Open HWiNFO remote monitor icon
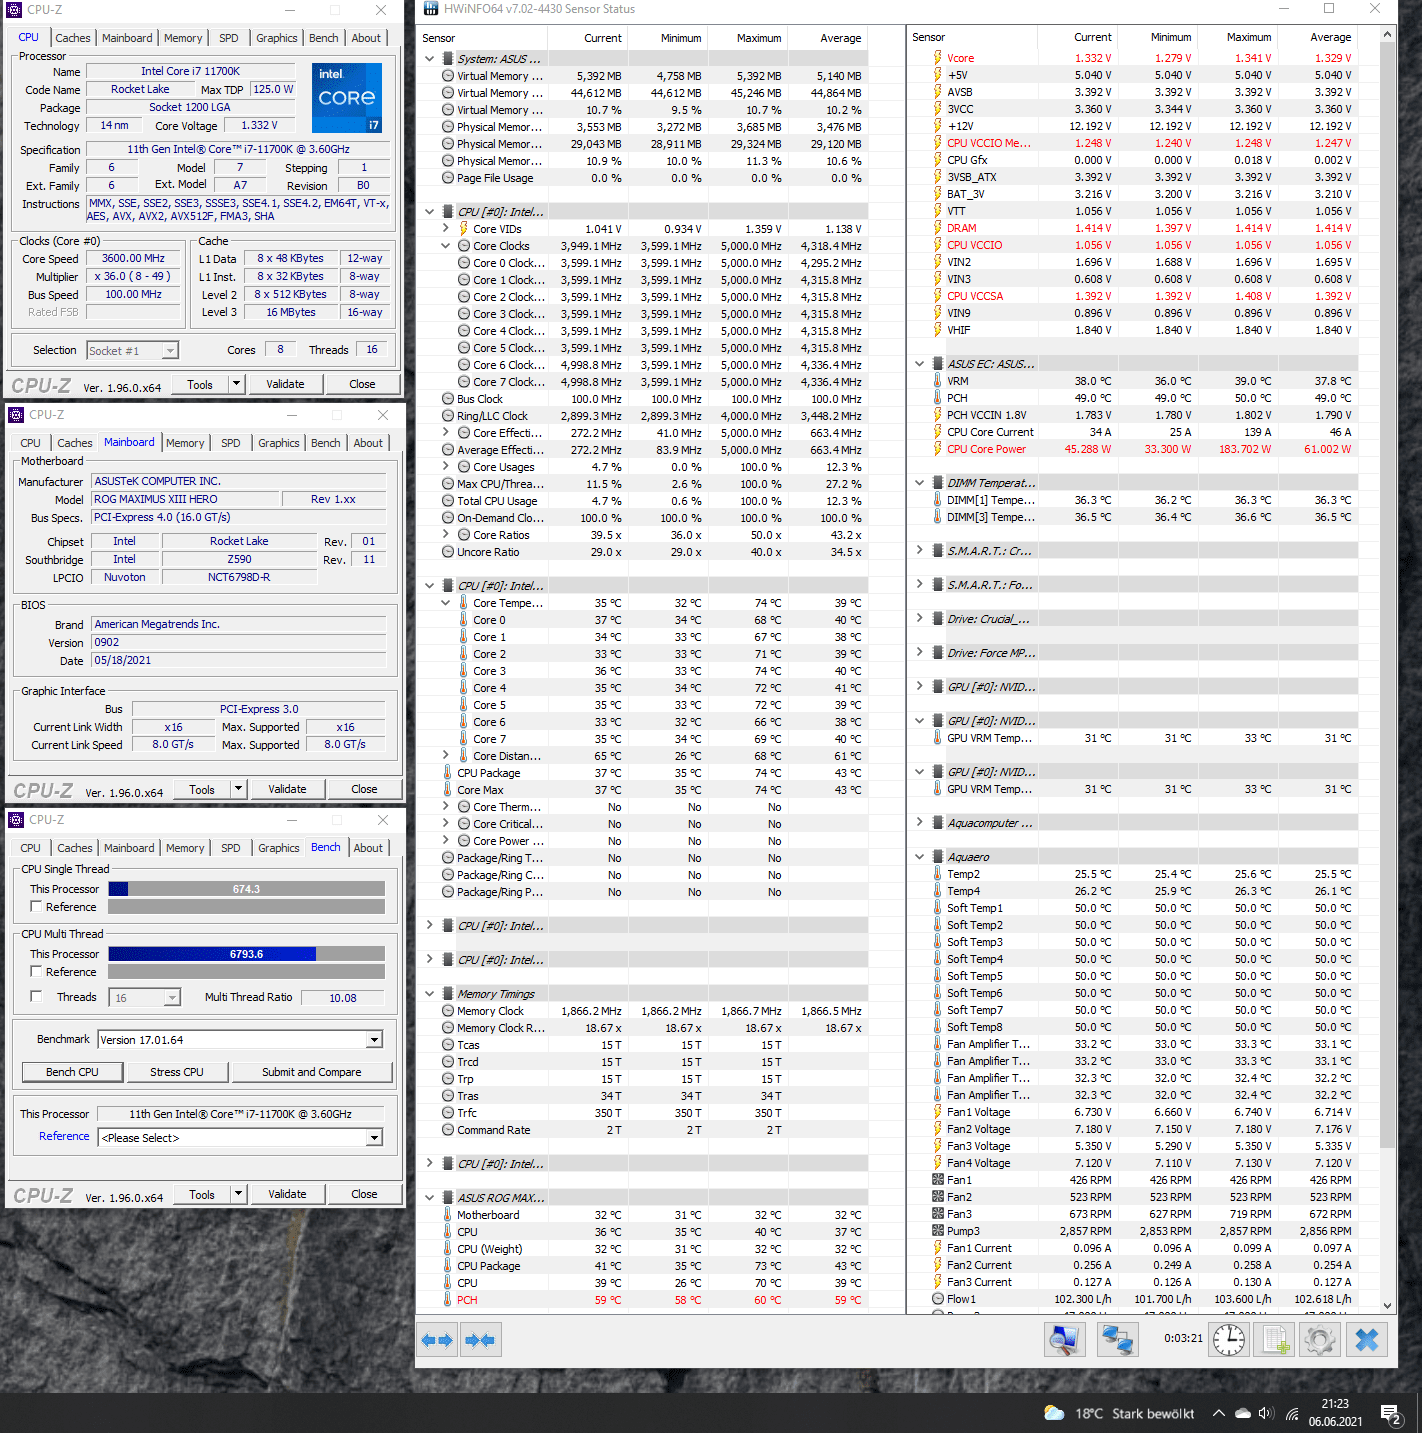The height and width of the screenshot is (1433, 1422). [x=1065, y=1339]
